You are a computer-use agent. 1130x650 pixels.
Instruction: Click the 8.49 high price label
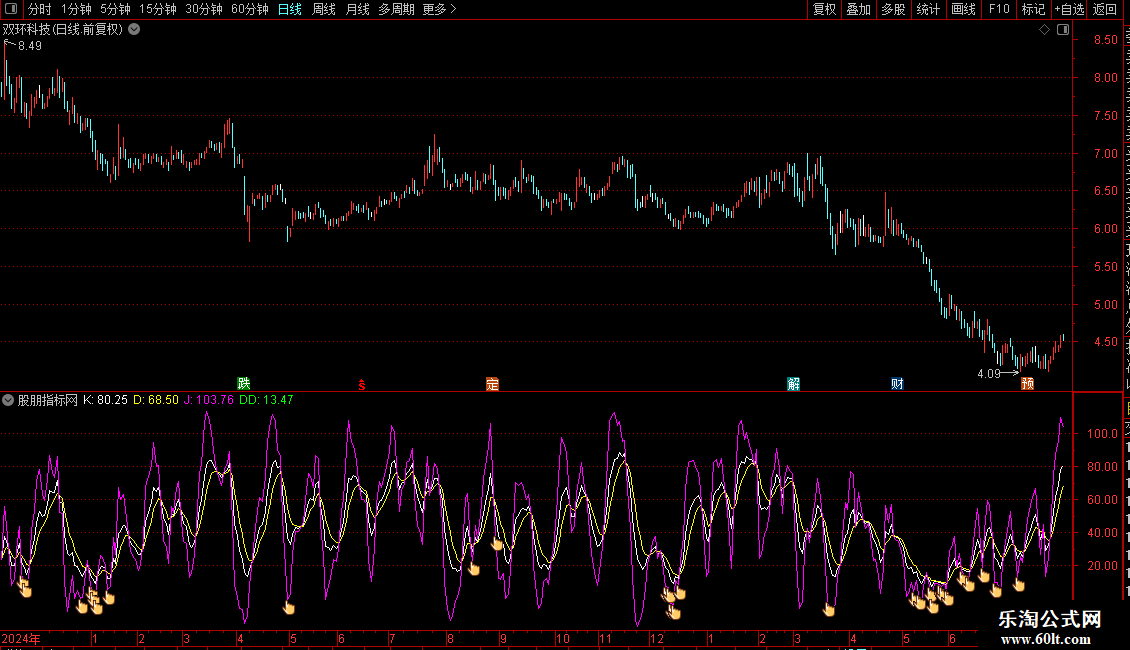30,45
